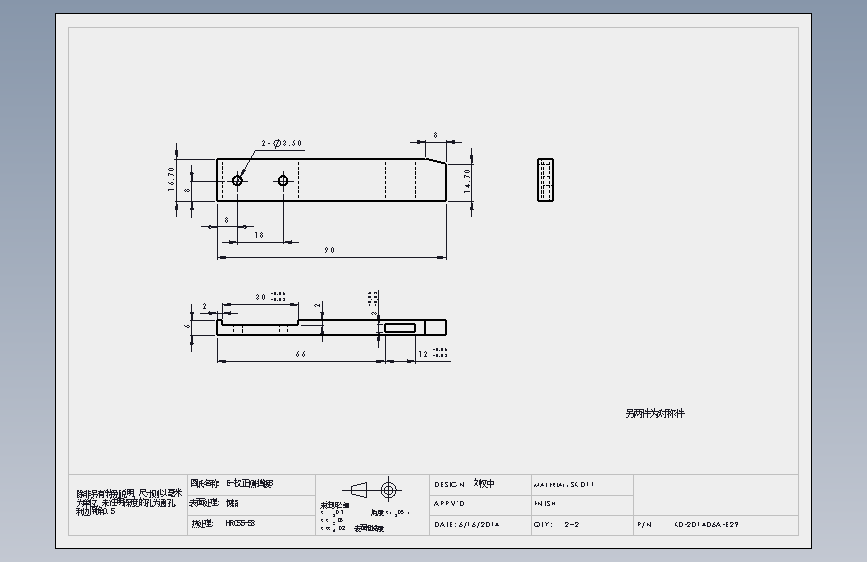Click the left hole circle in top view

pos(237,181)
